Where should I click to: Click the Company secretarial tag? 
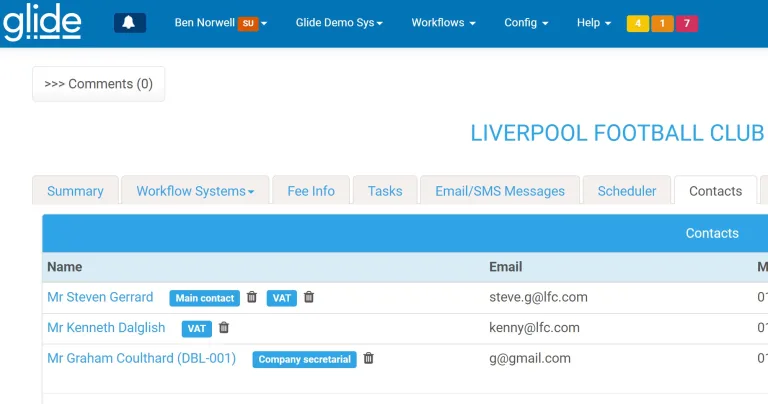click(305, 359)
